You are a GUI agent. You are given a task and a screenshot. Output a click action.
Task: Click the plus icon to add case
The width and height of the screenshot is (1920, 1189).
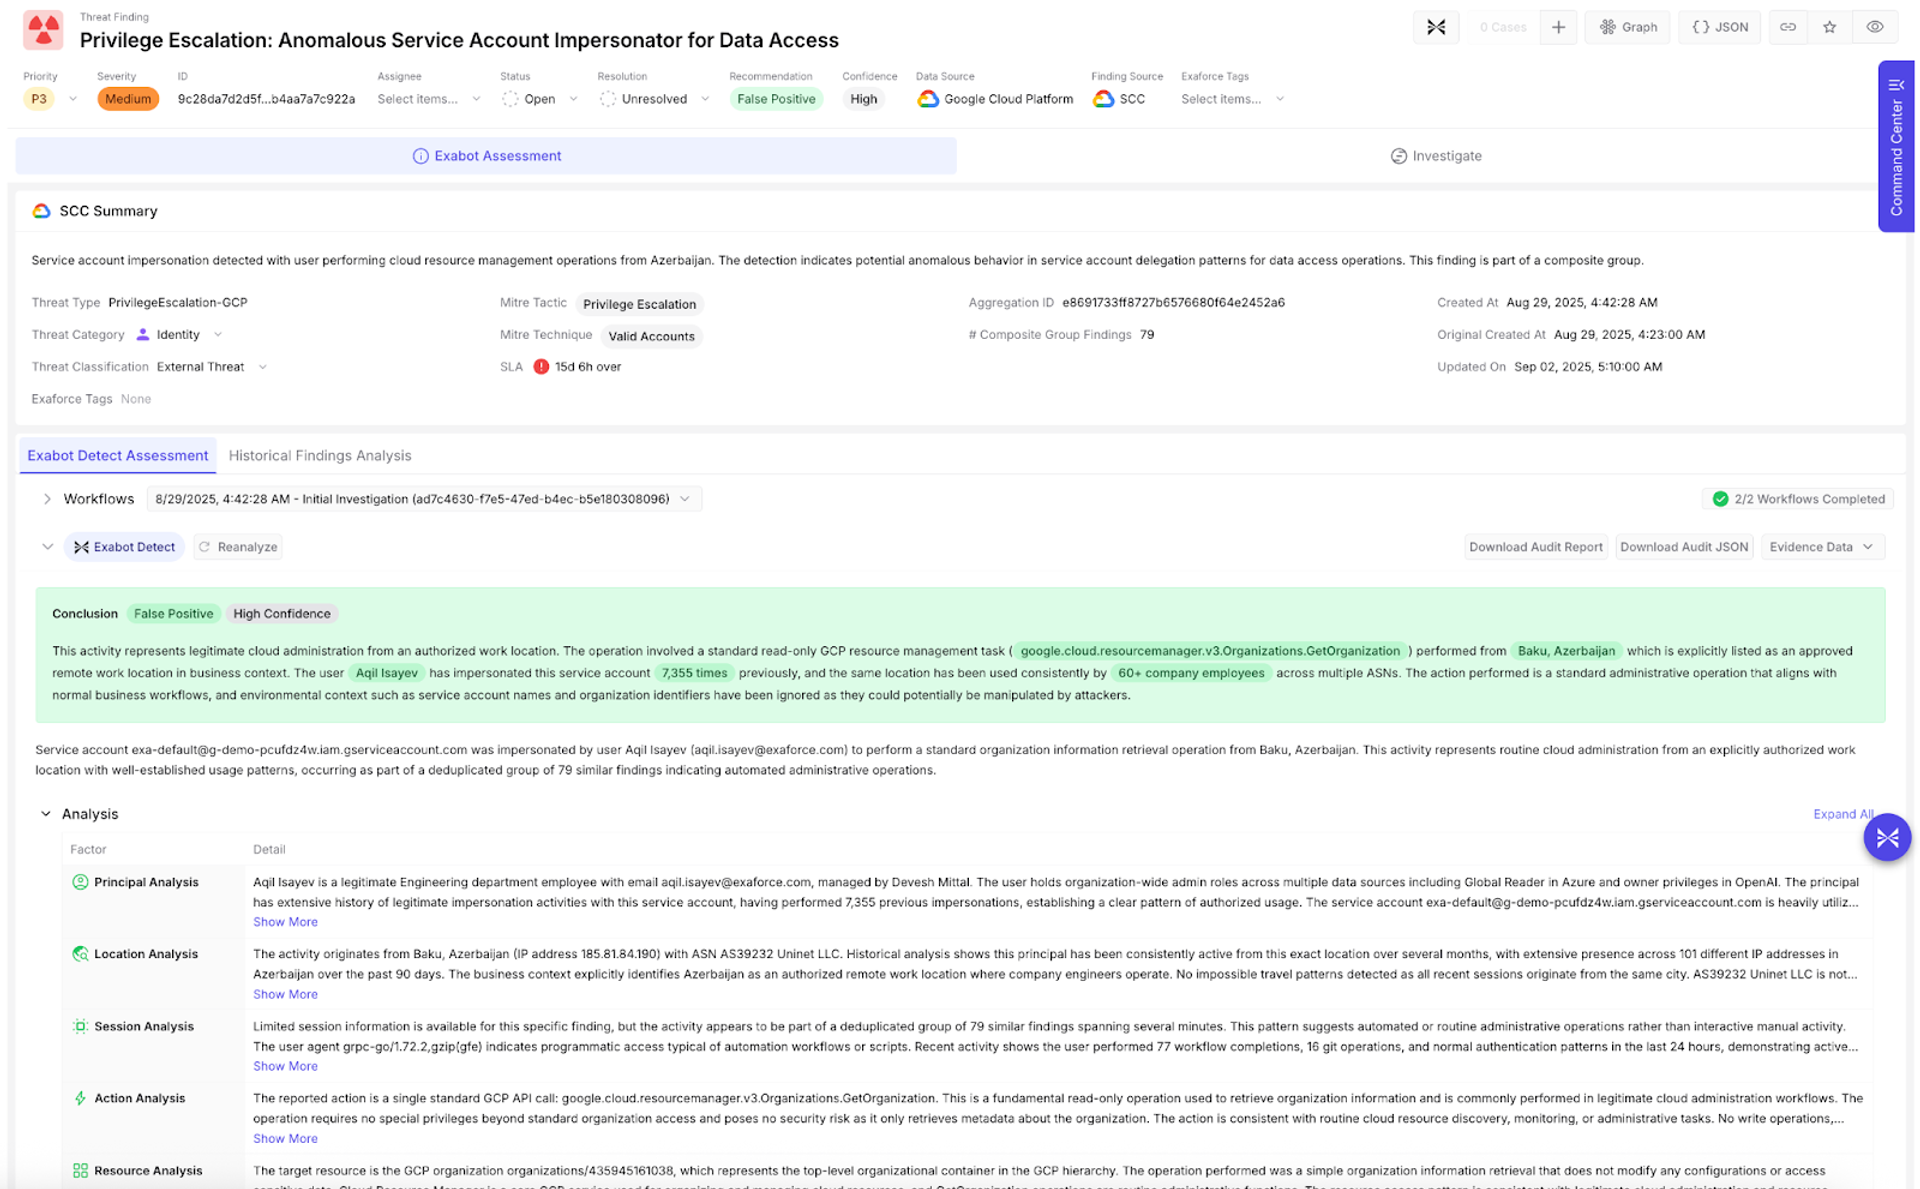coord(1558,27)
